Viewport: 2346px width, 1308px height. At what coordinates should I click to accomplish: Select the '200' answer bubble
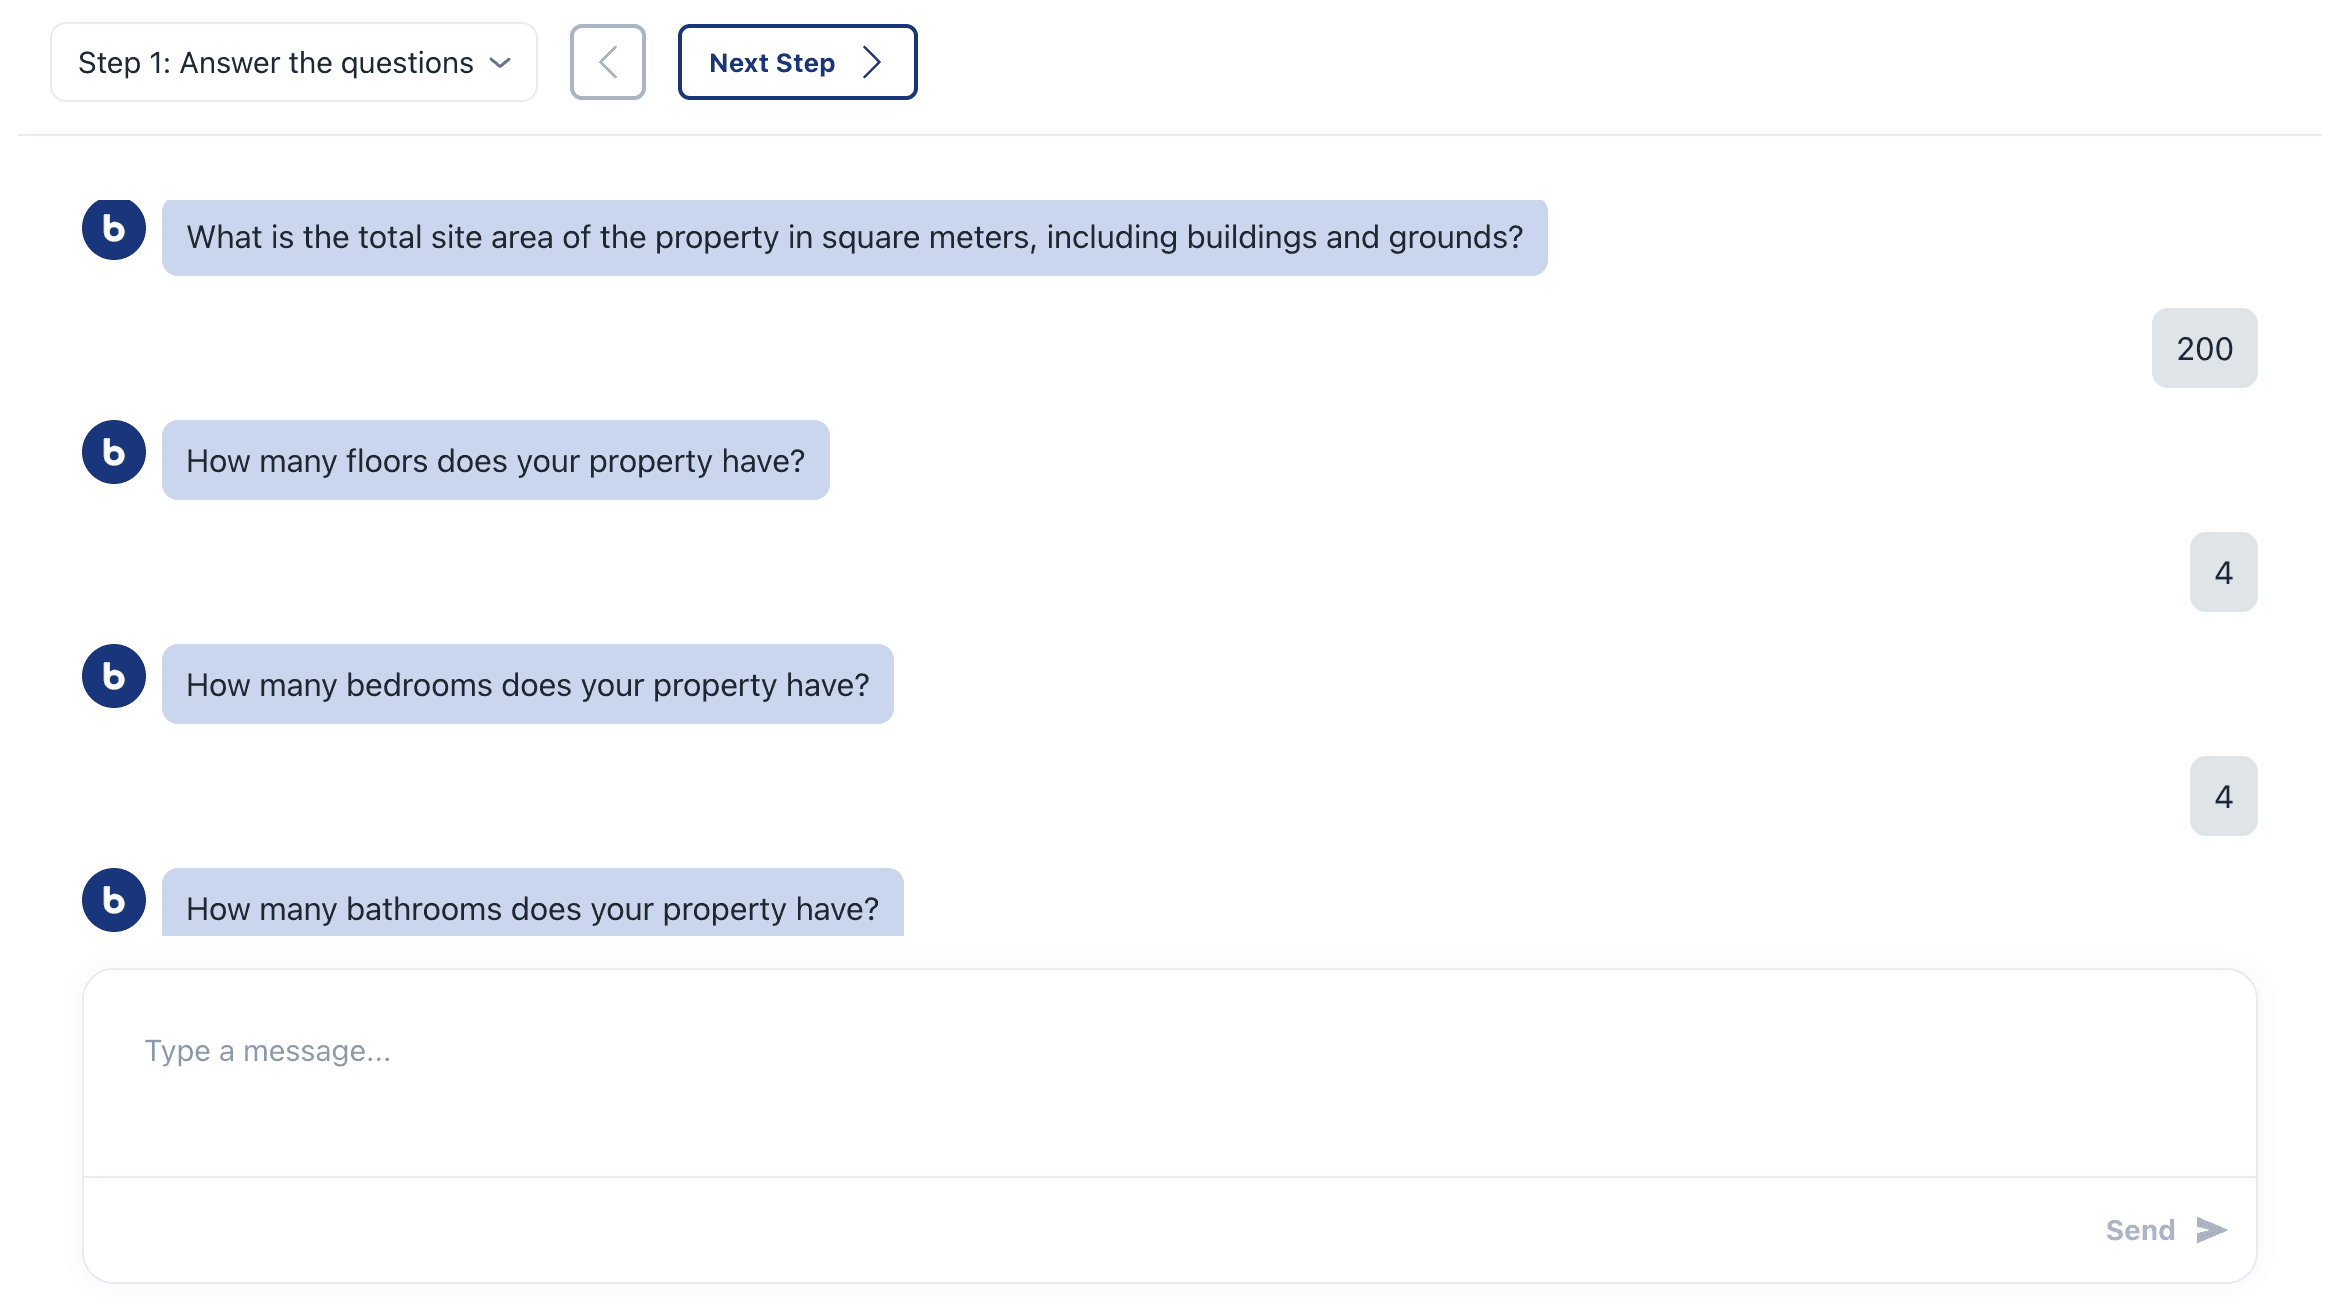(2204, 348)
